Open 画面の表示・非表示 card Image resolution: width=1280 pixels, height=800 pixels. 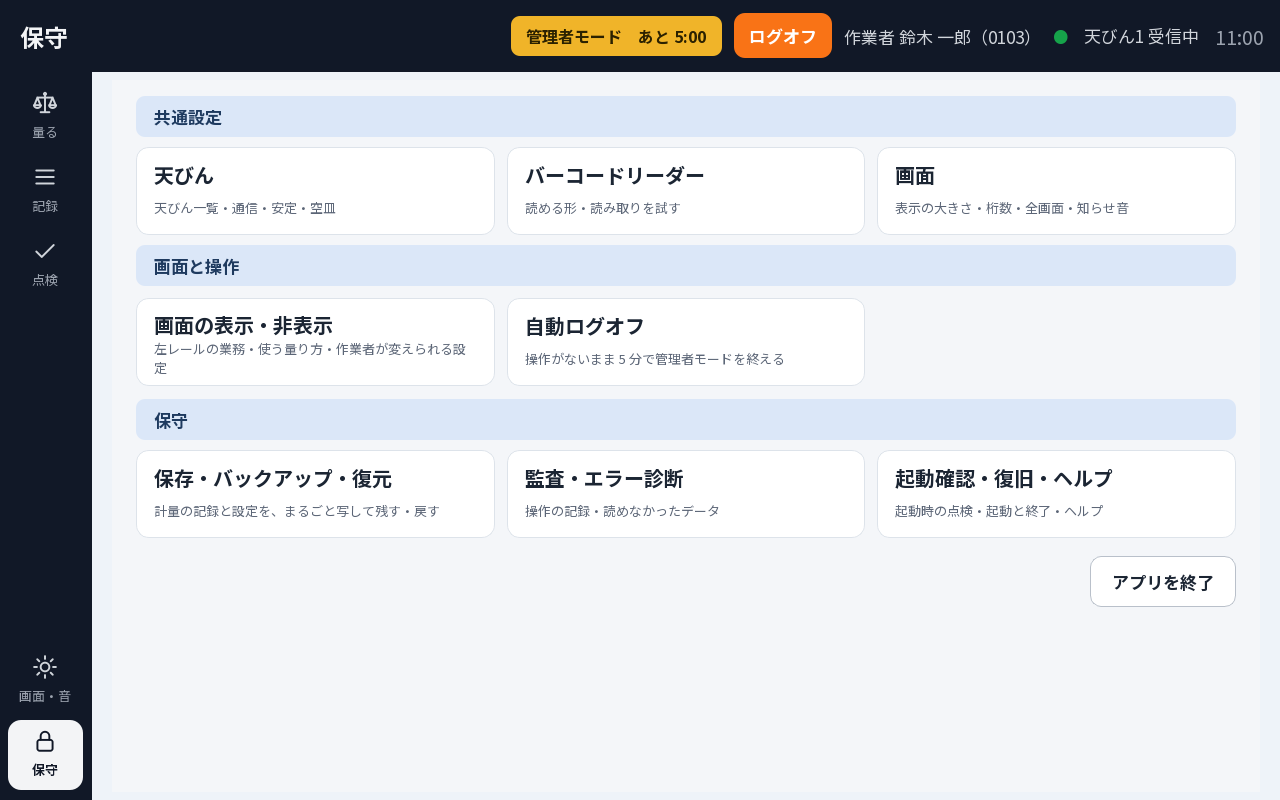[x=315, y=342]
